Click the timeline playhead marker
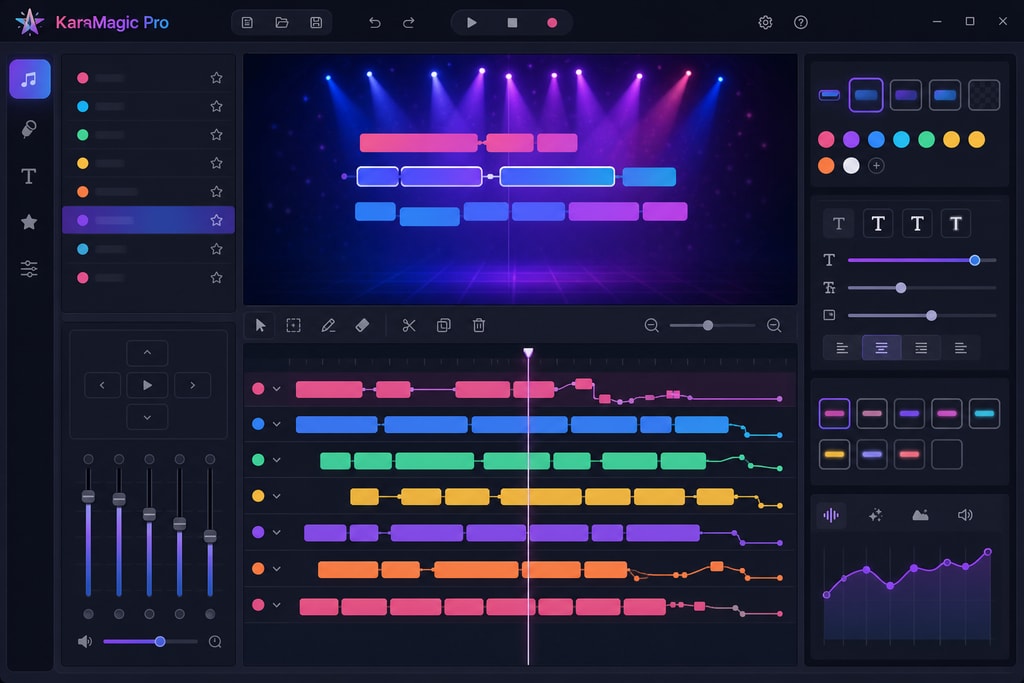The height and width of the screenshot is (683, 1024). [528, 353]
